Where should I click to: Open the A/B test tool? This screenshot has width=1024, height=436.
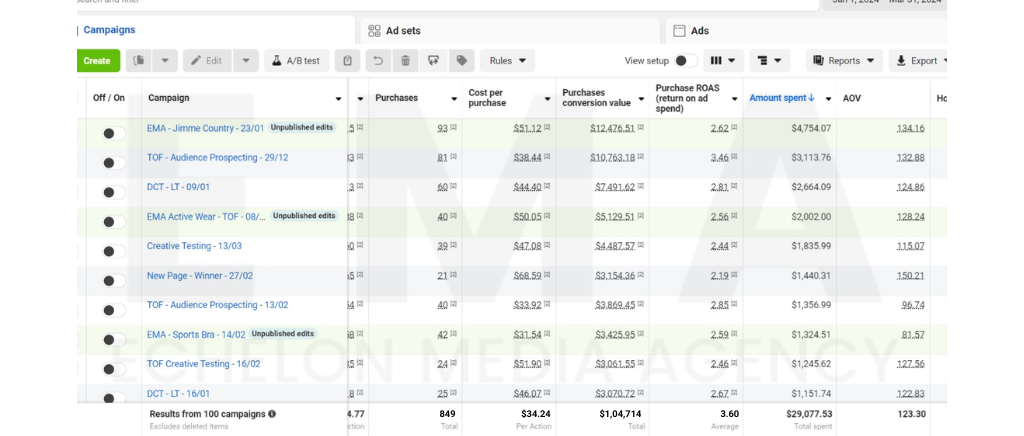coord(296,61)
